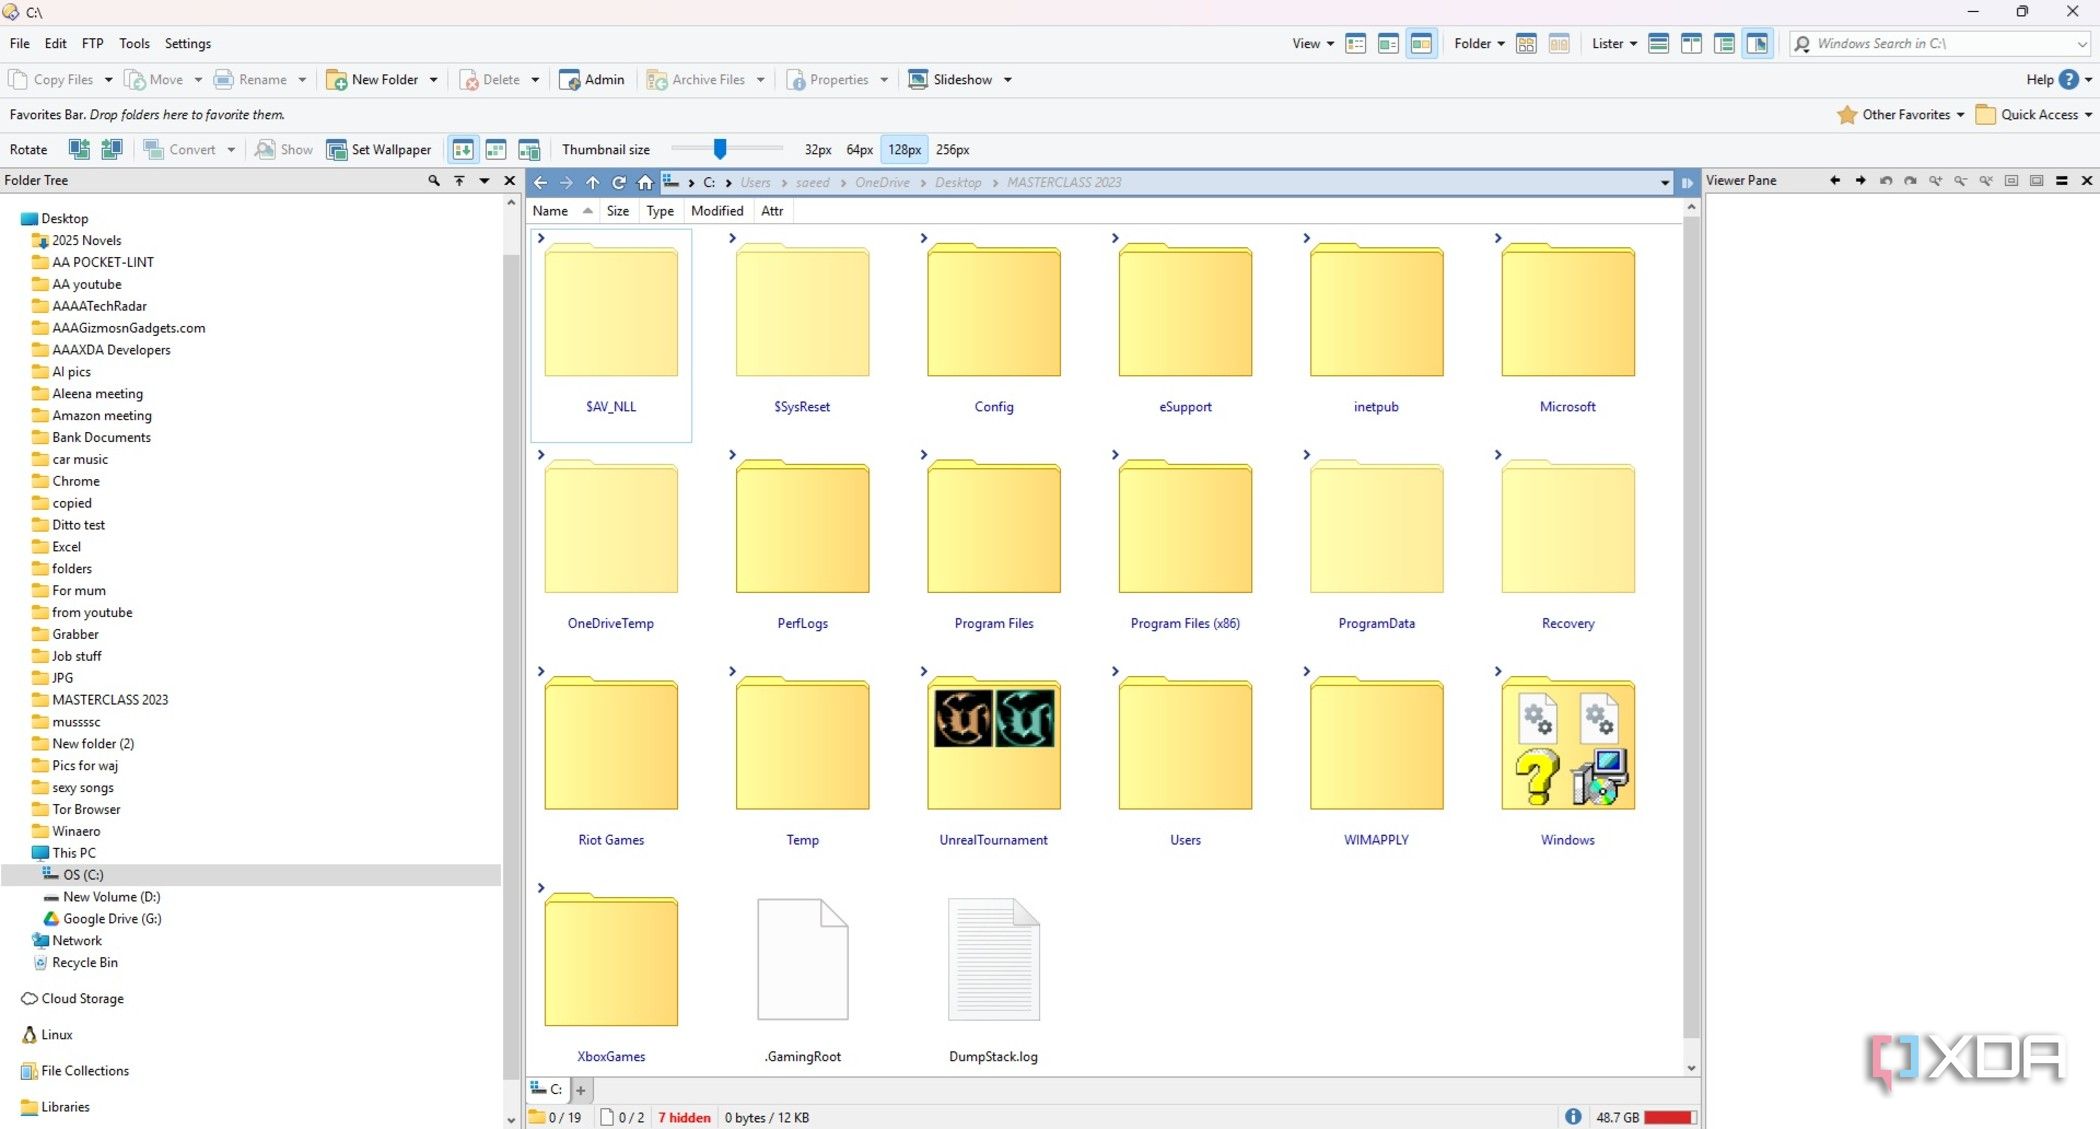Switch to Details view mode icon
The image size is (2100, 1129).
point(1356,44)
